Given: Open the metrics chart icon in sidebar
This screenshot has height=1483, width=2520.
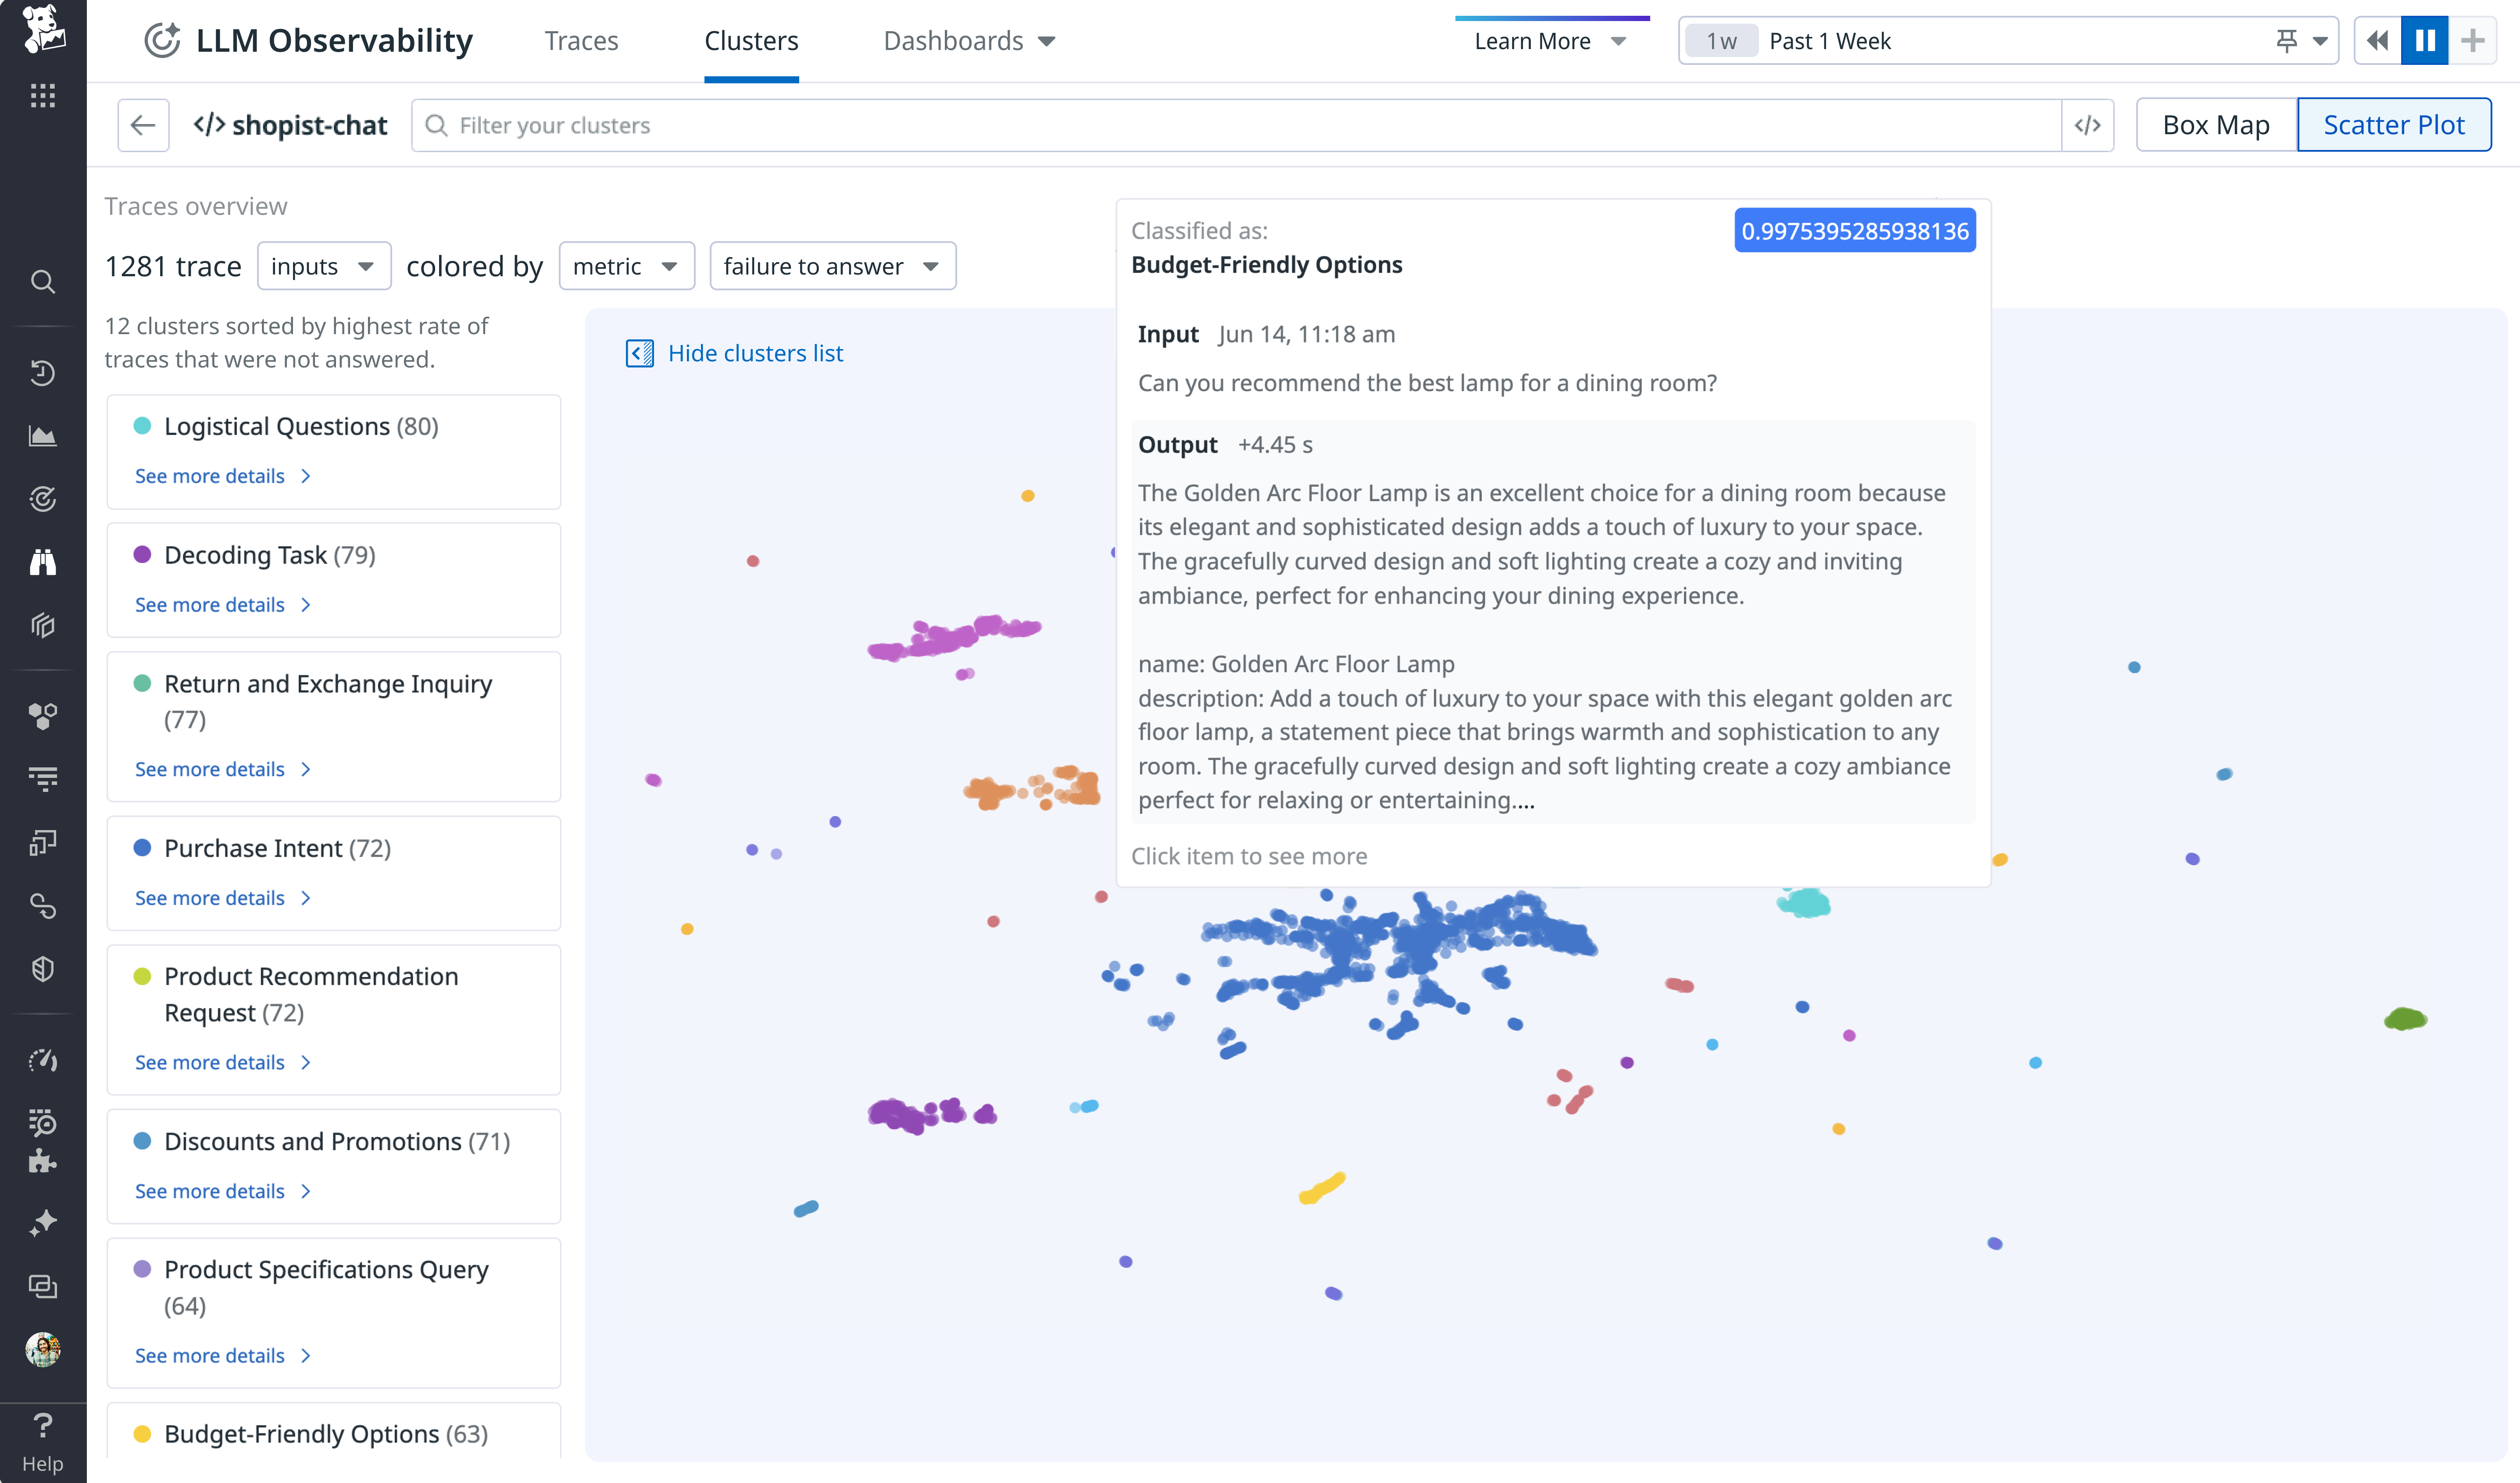Looking at the screenshot, I should click(43, 435).
